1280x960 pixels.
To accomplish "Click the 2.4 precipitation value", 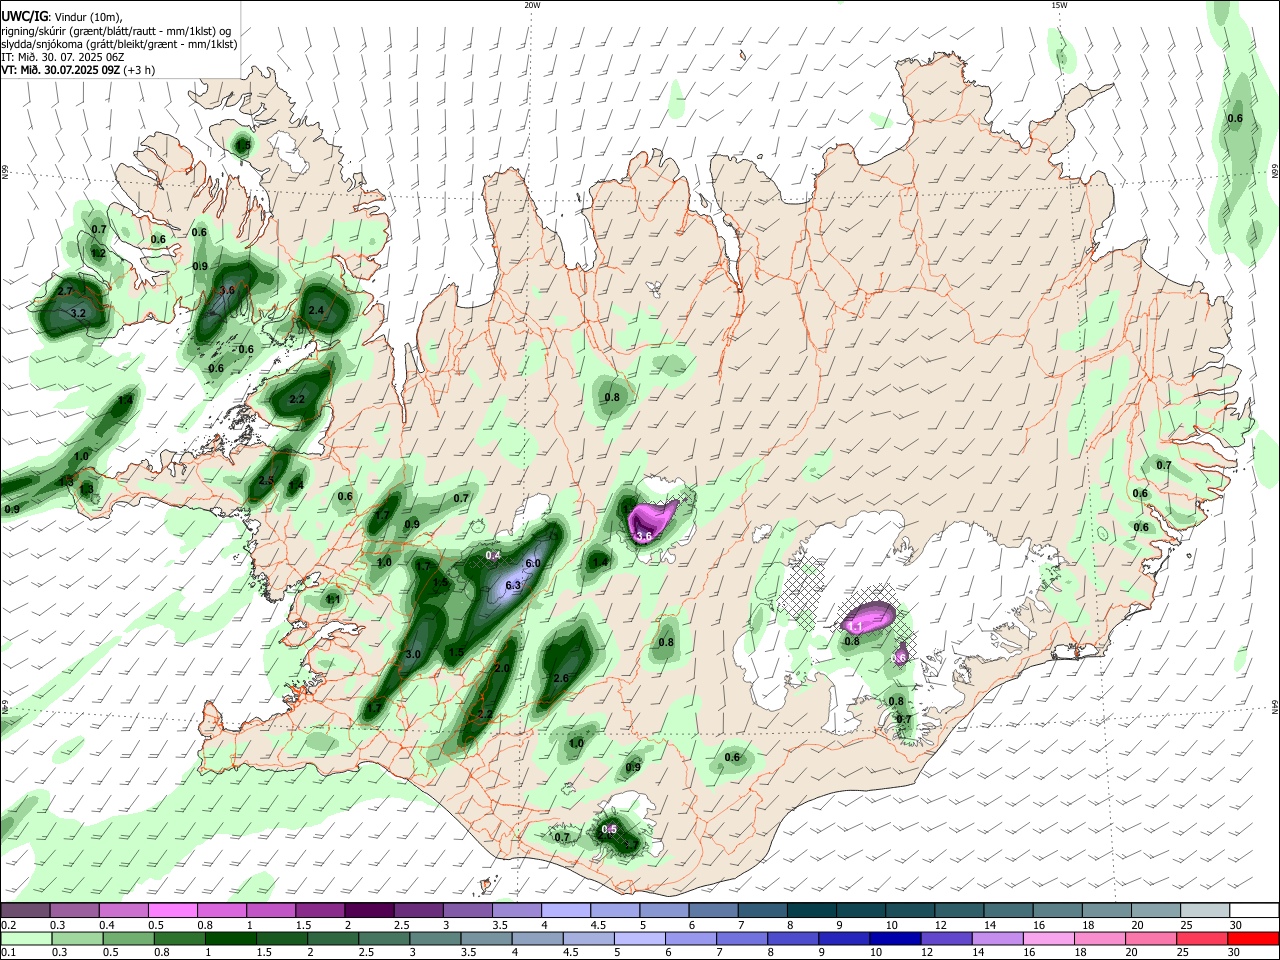I will [x=316, y=310].
